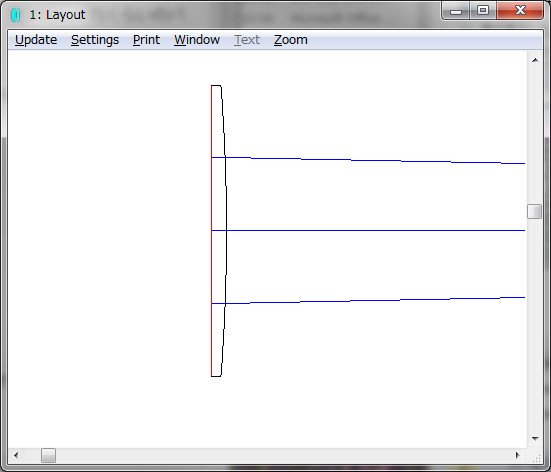Image resolution: width=551 pixels, height=472 pixels.
Task: Close the Layout window
Action: (x=520, y=11)
